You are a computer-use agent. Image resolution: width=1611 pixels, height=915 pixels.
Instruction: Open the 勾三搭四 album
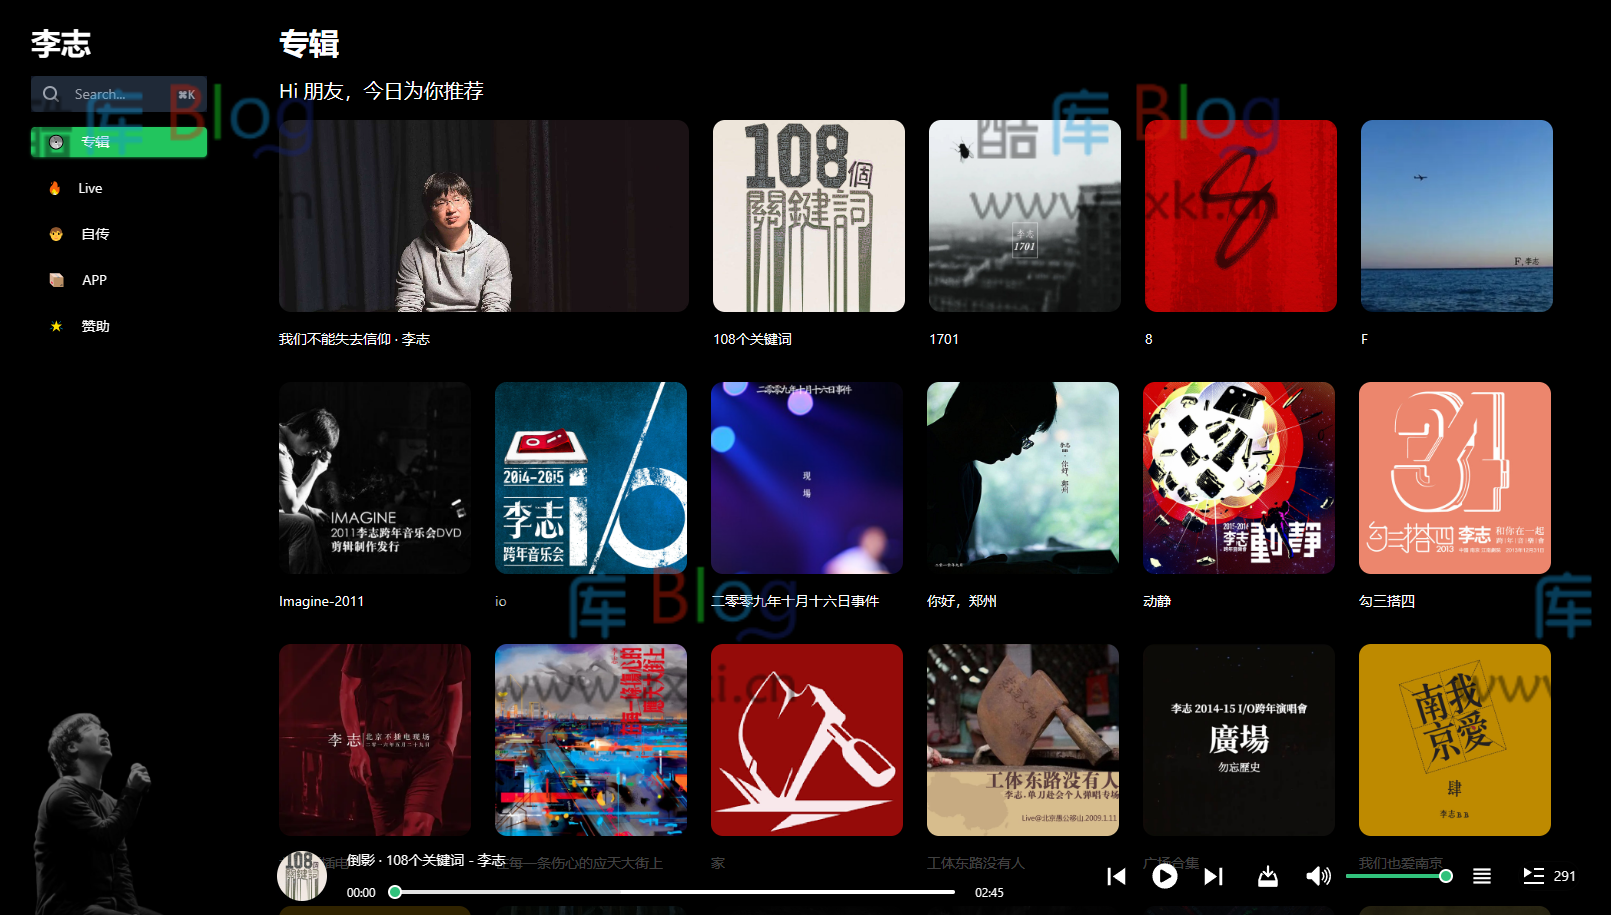tap(1455, 478)
